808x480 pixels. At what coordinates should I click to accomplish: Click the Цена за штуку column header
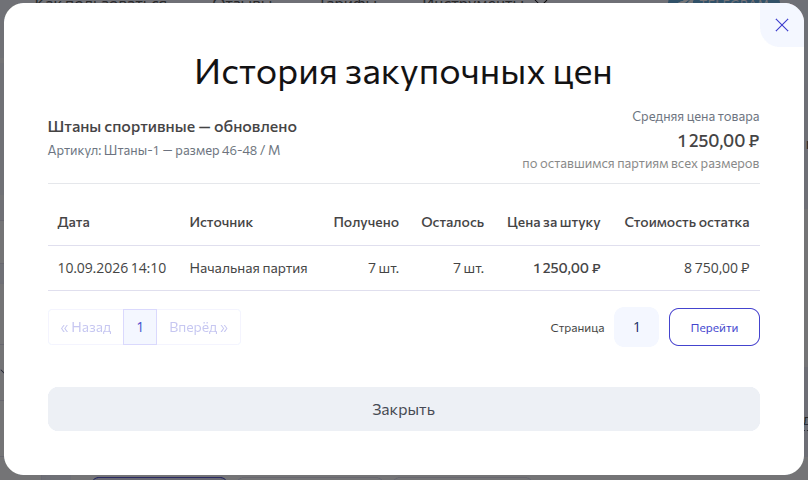(553, 222)
